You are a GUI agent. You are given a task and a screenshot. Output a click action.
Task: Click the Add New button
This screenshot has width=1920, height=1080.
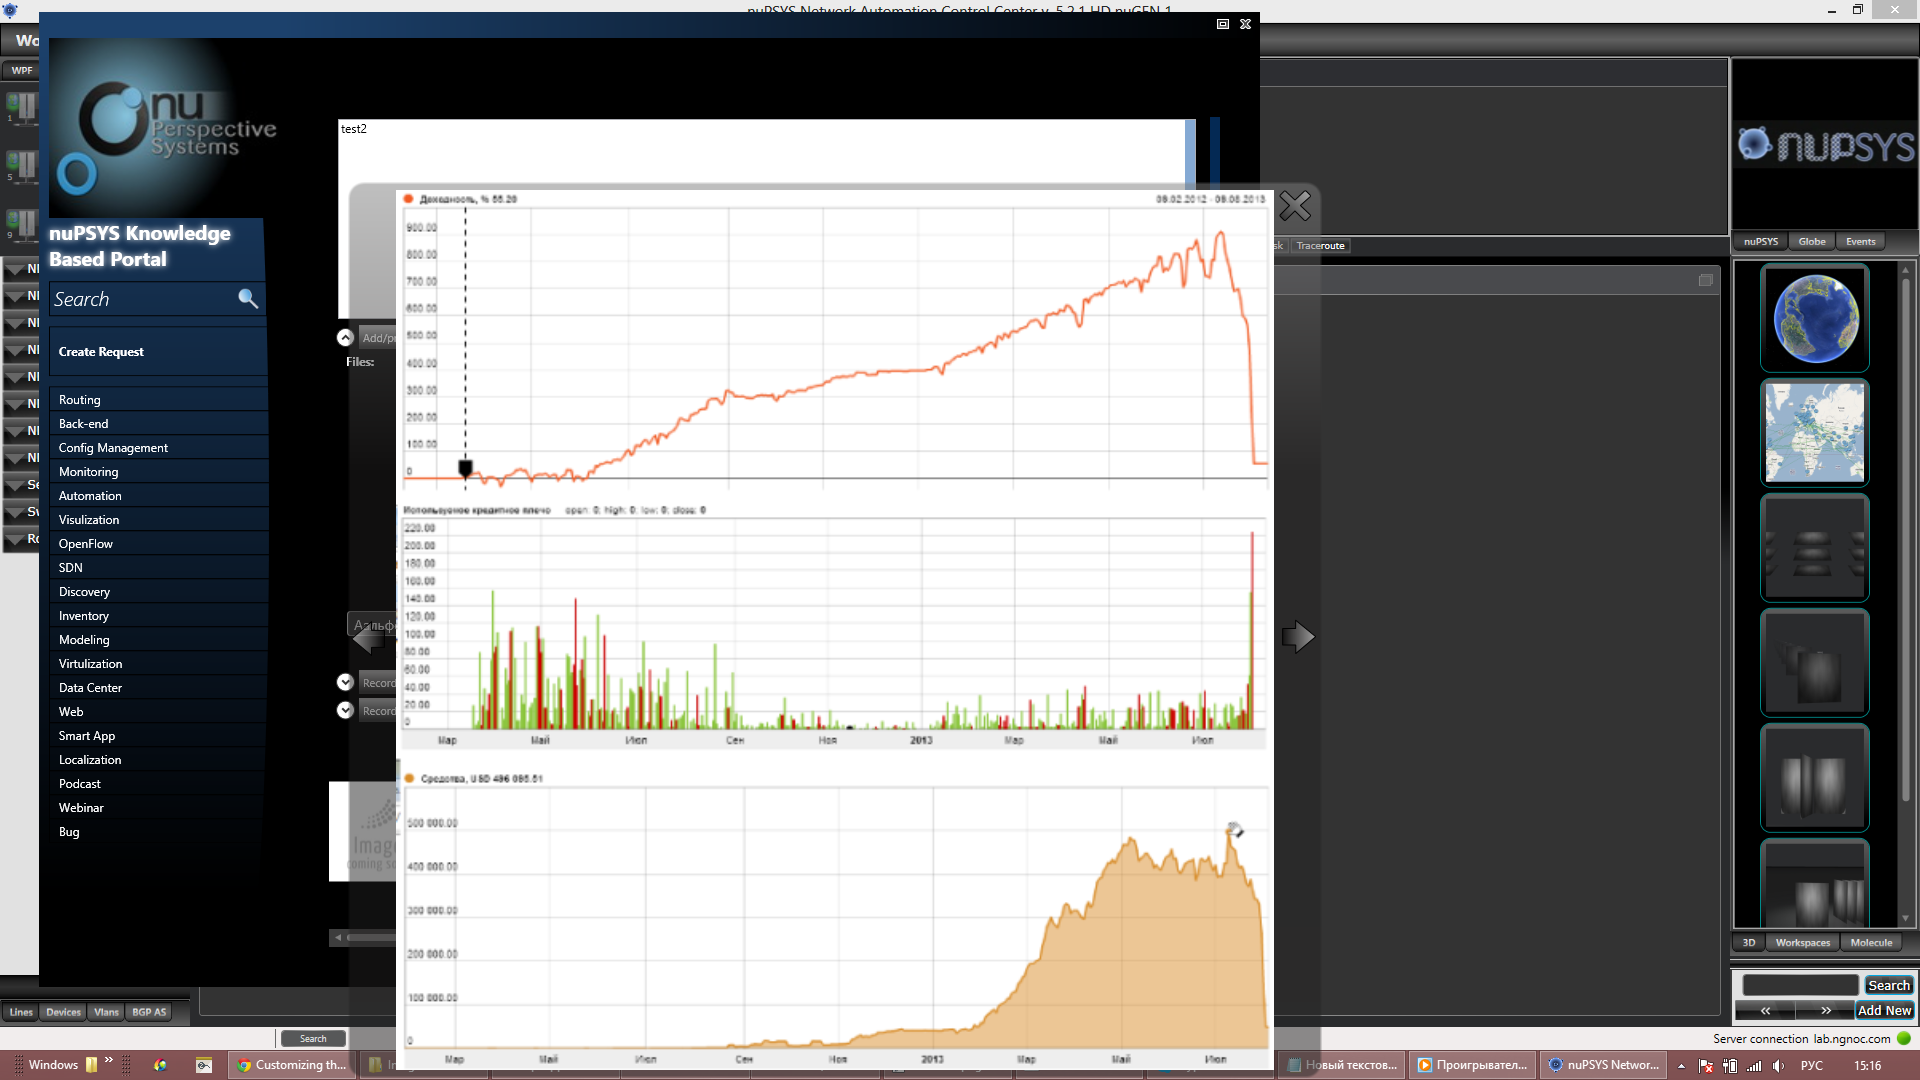pos(1884,1011)
